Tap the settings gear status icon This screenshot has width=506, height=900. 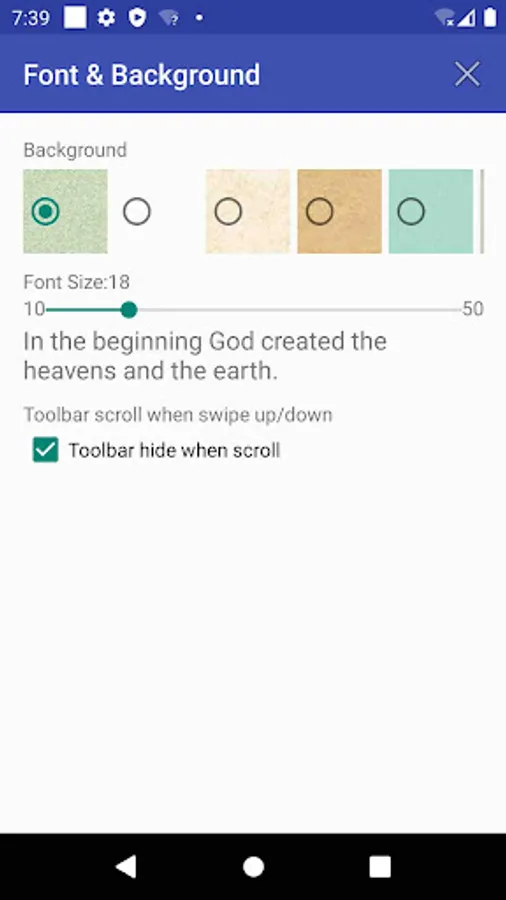[x=106, y=18]
